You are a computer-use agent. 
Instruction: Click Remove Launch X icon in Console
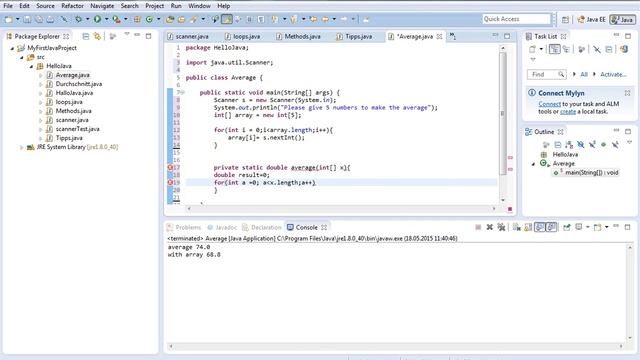[x=489, y=227]
